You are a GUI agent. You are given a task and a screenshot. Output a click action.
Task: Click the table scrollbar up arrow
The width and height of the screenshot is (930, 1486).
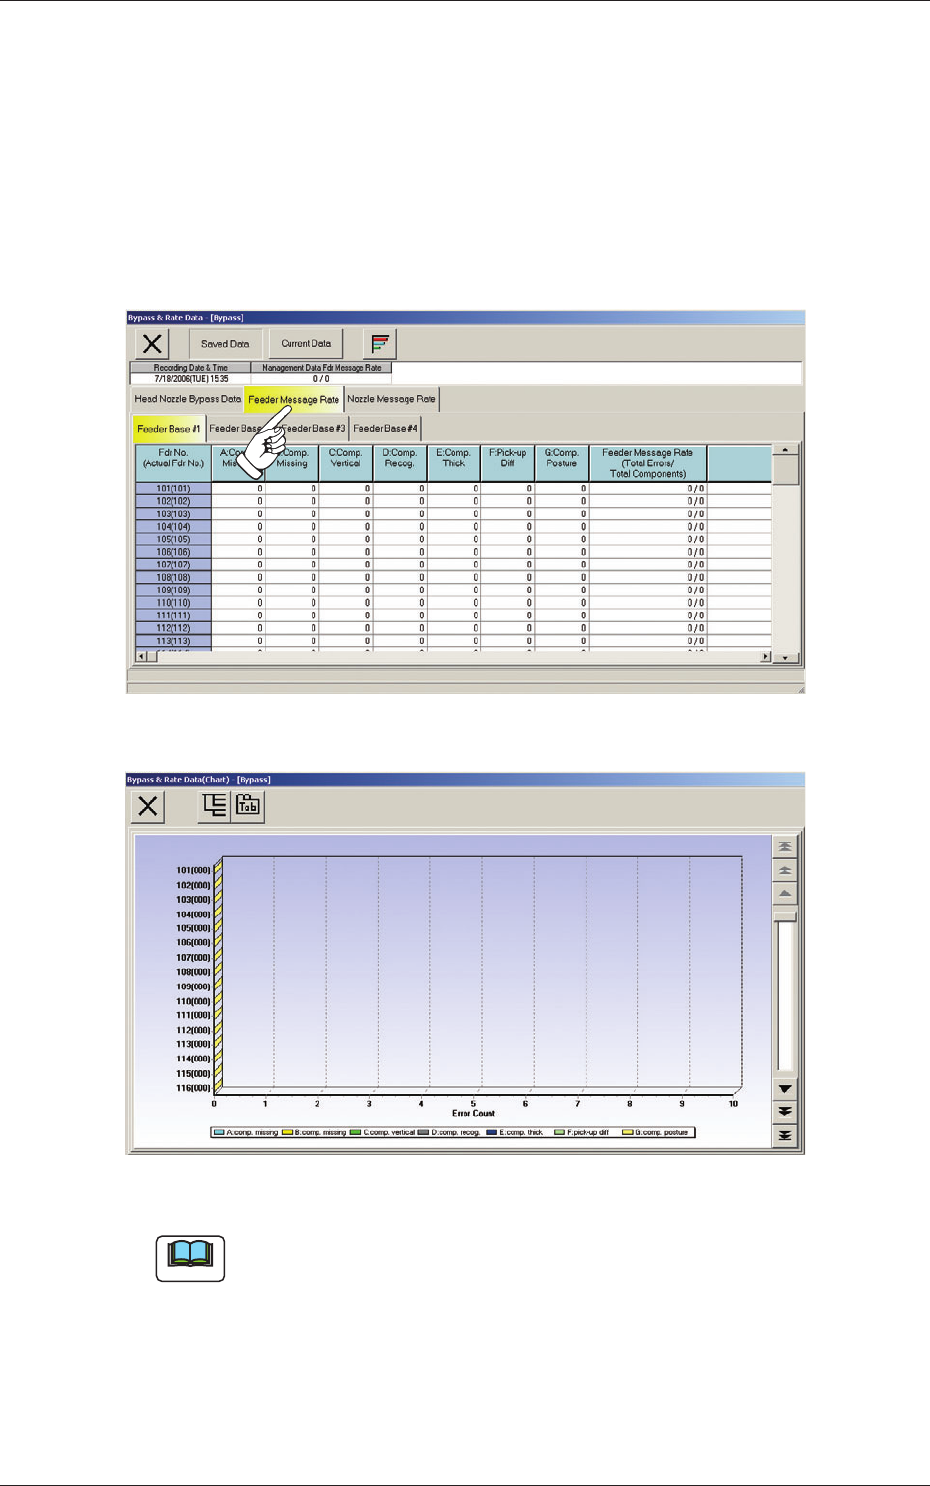(786, 451)
